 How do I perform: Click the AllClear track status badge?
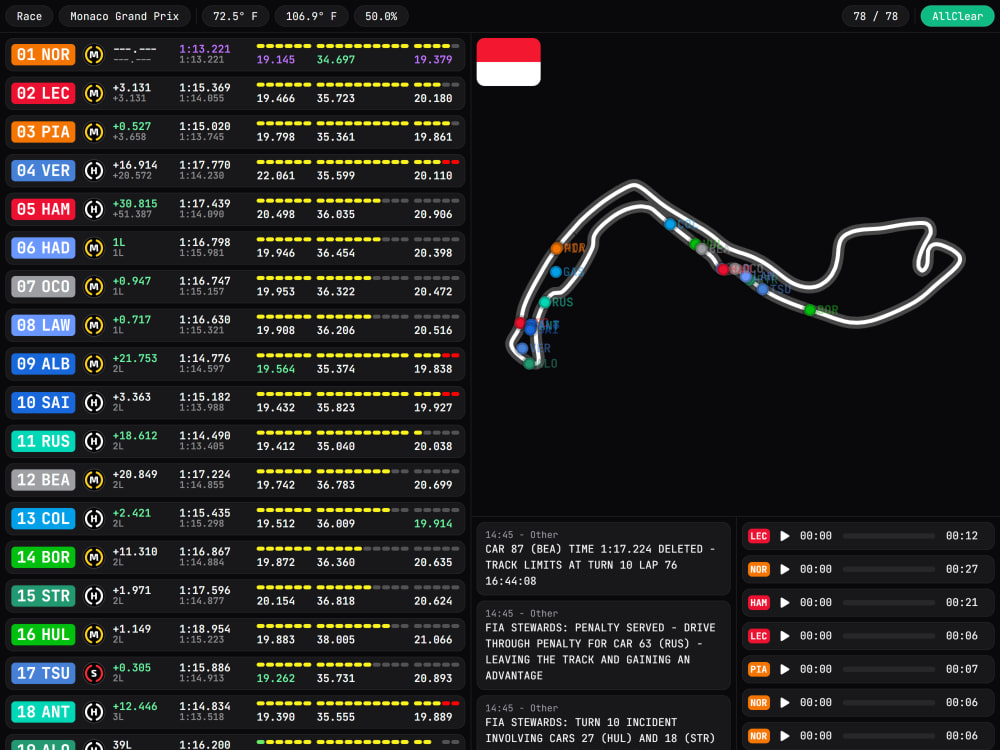click(957, 16)
